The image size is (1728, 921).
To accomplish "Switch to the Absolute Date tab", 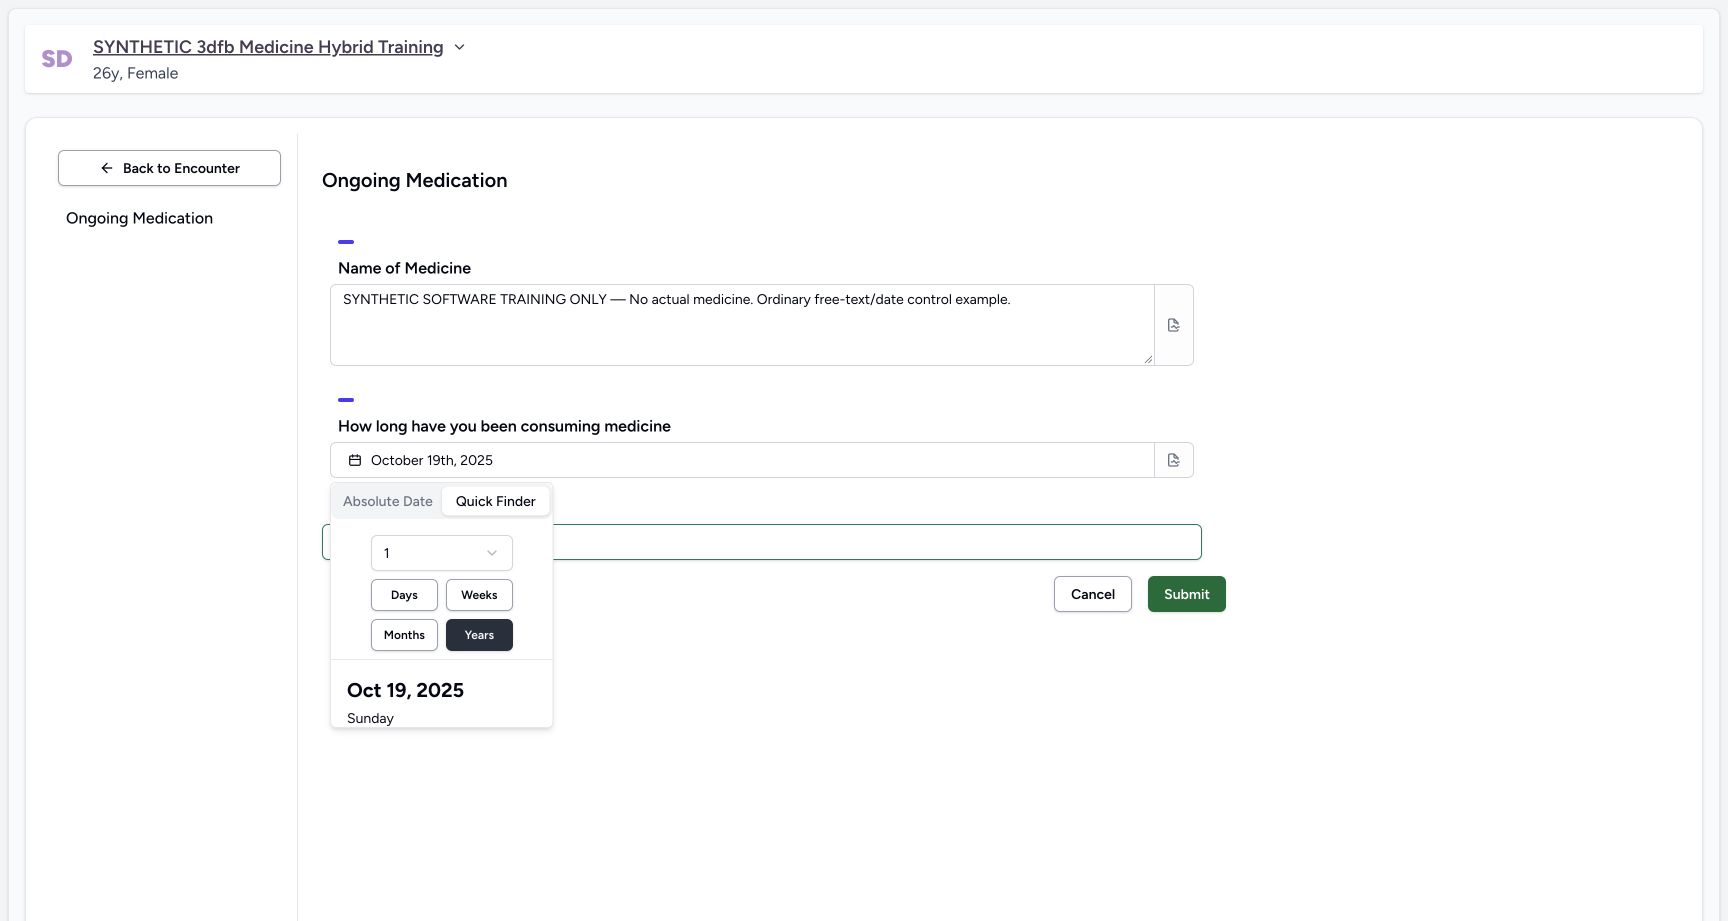I will (x=388, y=501).
